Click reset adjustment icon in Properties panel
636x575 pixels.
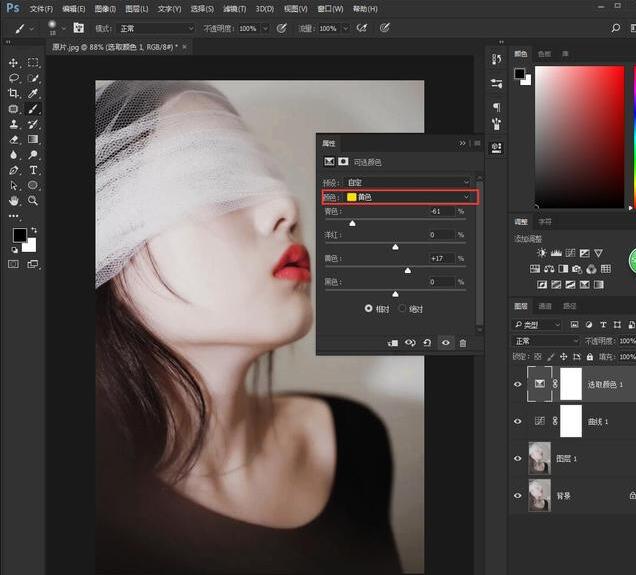(427, 343)
